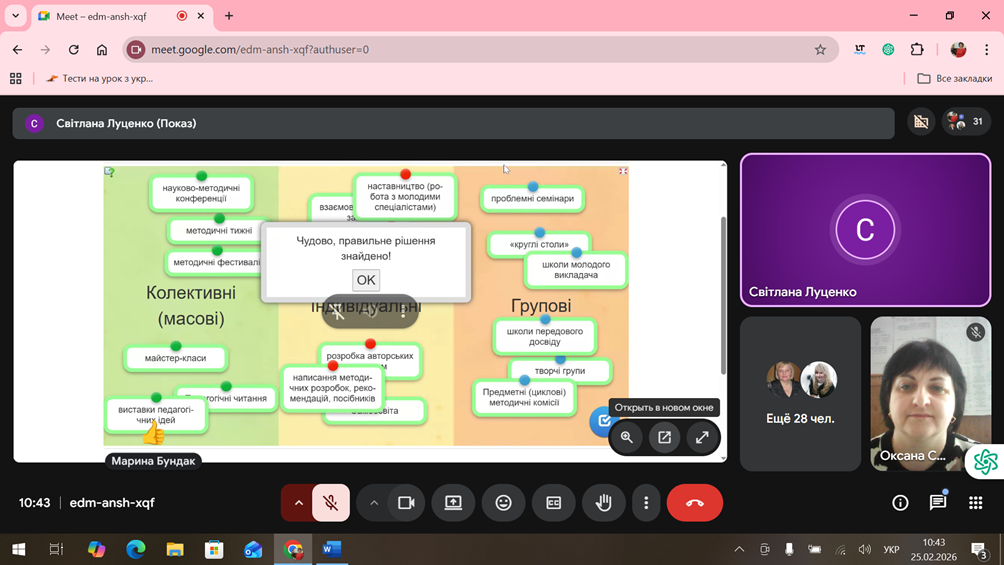Expand video settings arrow beside camera
Screen dimensions: 1004x565
pos(374,503)
